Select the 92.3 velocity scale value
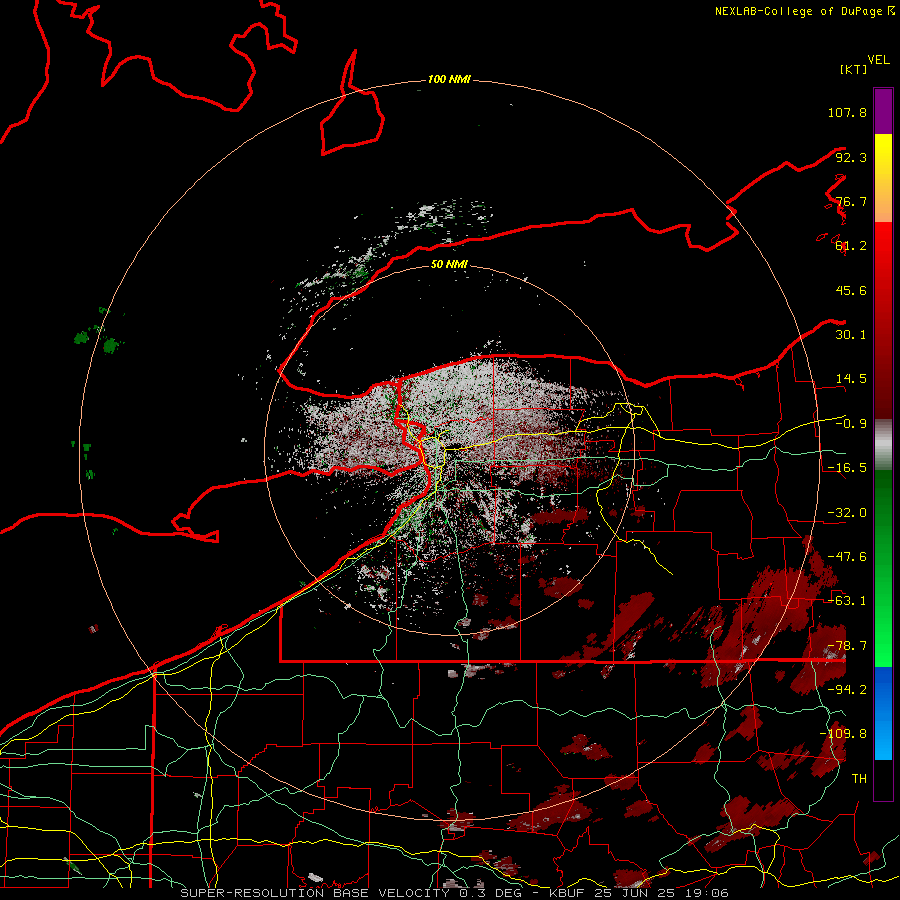 coord(851,157)
